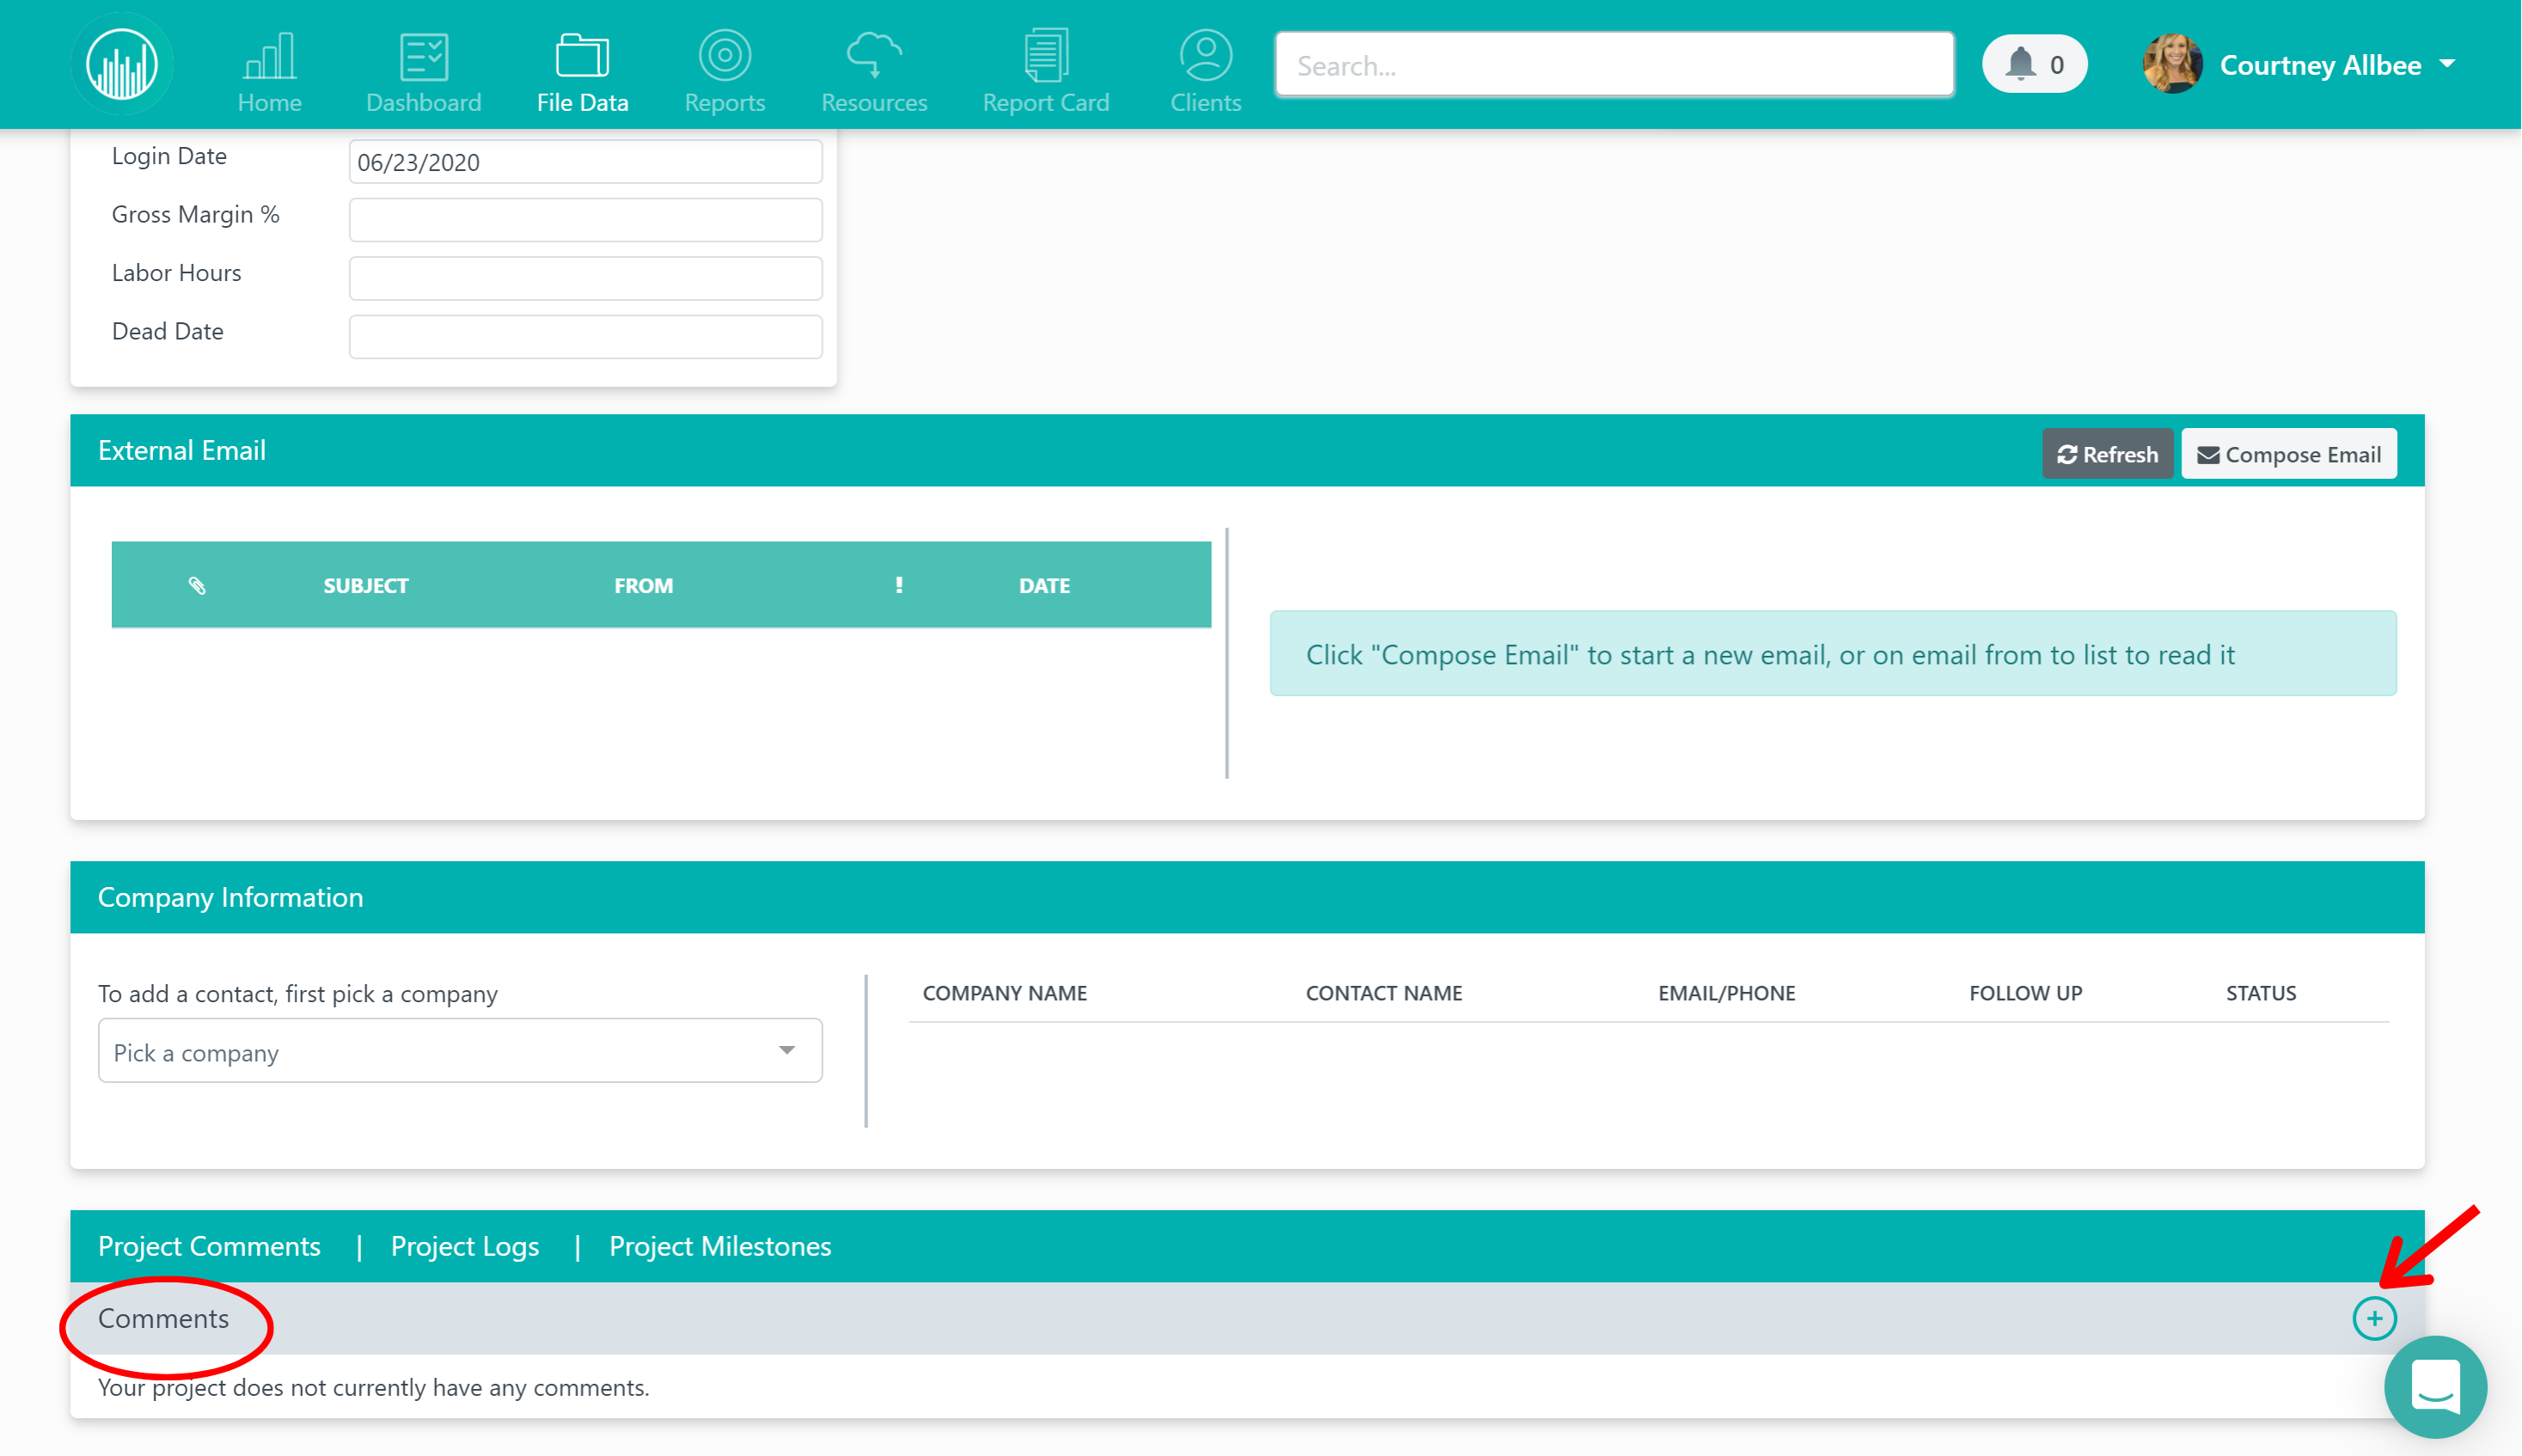Click the COMPANY NAME column header
This screenshot has width=2522, height=1456.
(1004, 993)
